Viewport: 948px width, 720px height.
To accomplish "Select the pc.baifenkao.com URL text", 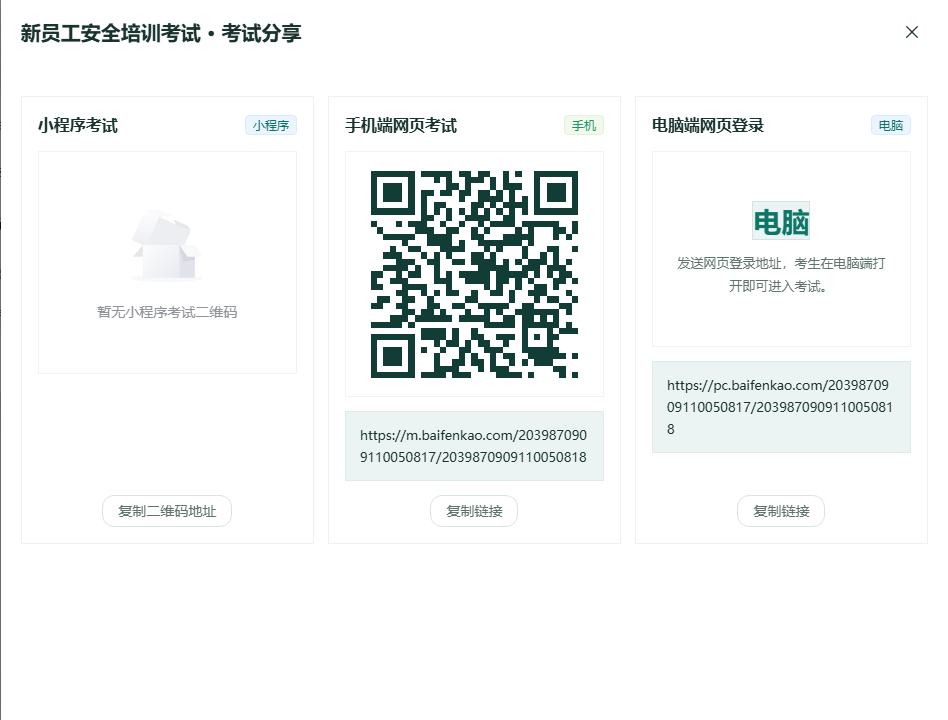I will tap(780, 407).
